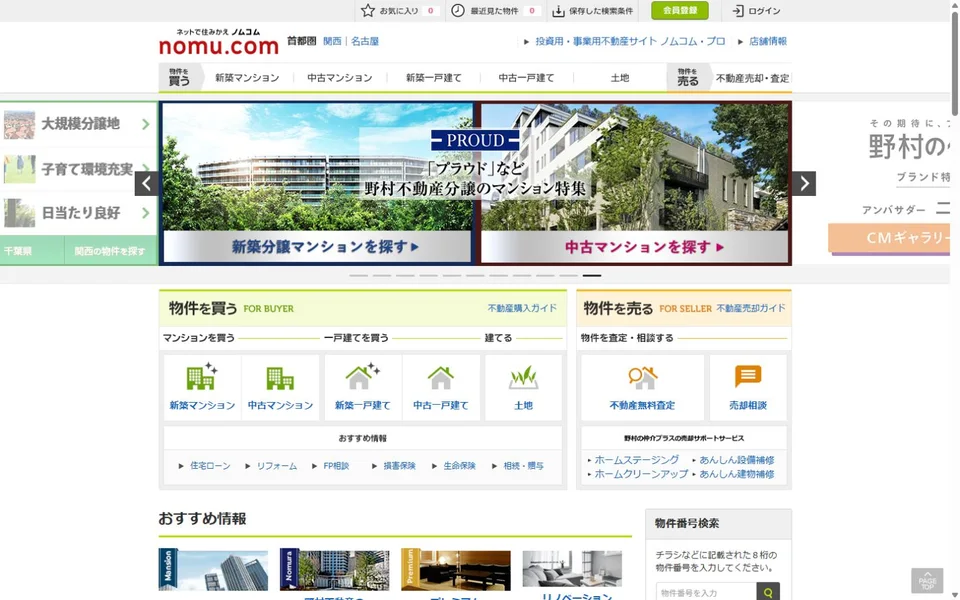Click the login door icon
The height and width of the screenshot is (600, 960).
click(738, 11)
